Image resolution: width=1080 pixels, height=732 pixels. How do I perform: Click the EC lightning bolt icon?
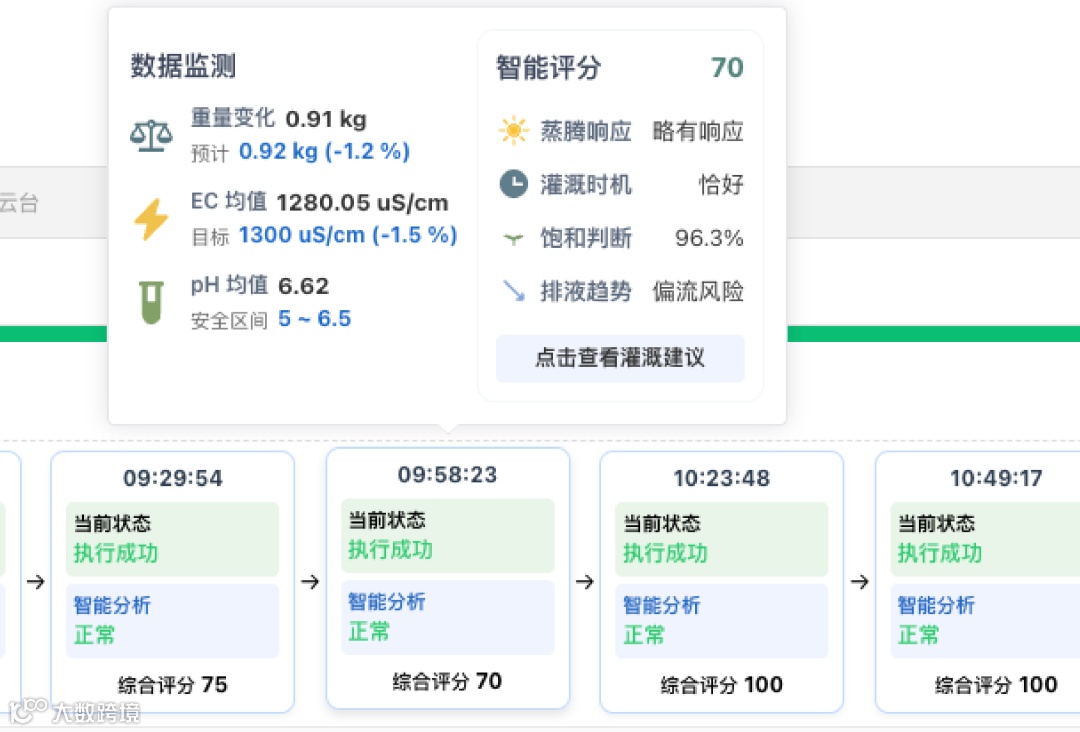coord(151,219)
